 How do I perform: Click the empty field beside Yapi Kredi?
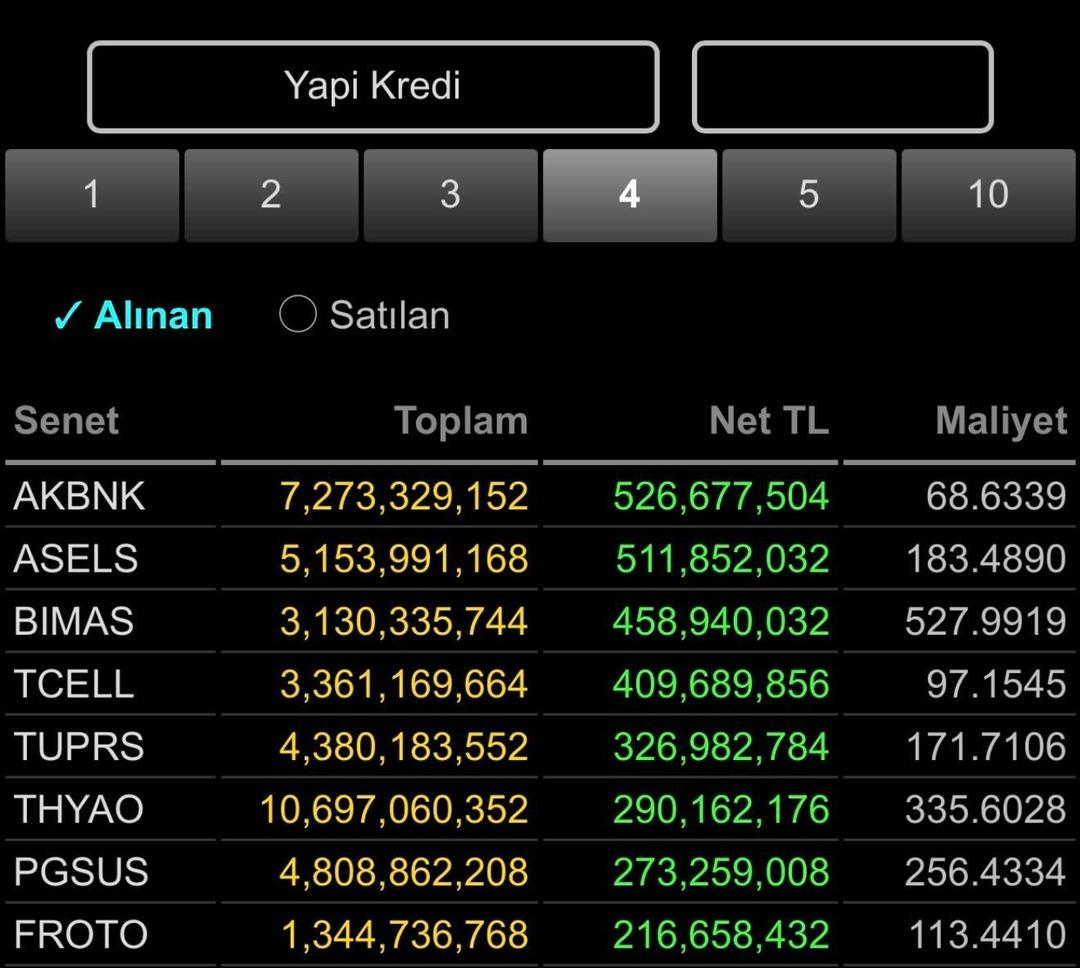click(x=842, y=87)
